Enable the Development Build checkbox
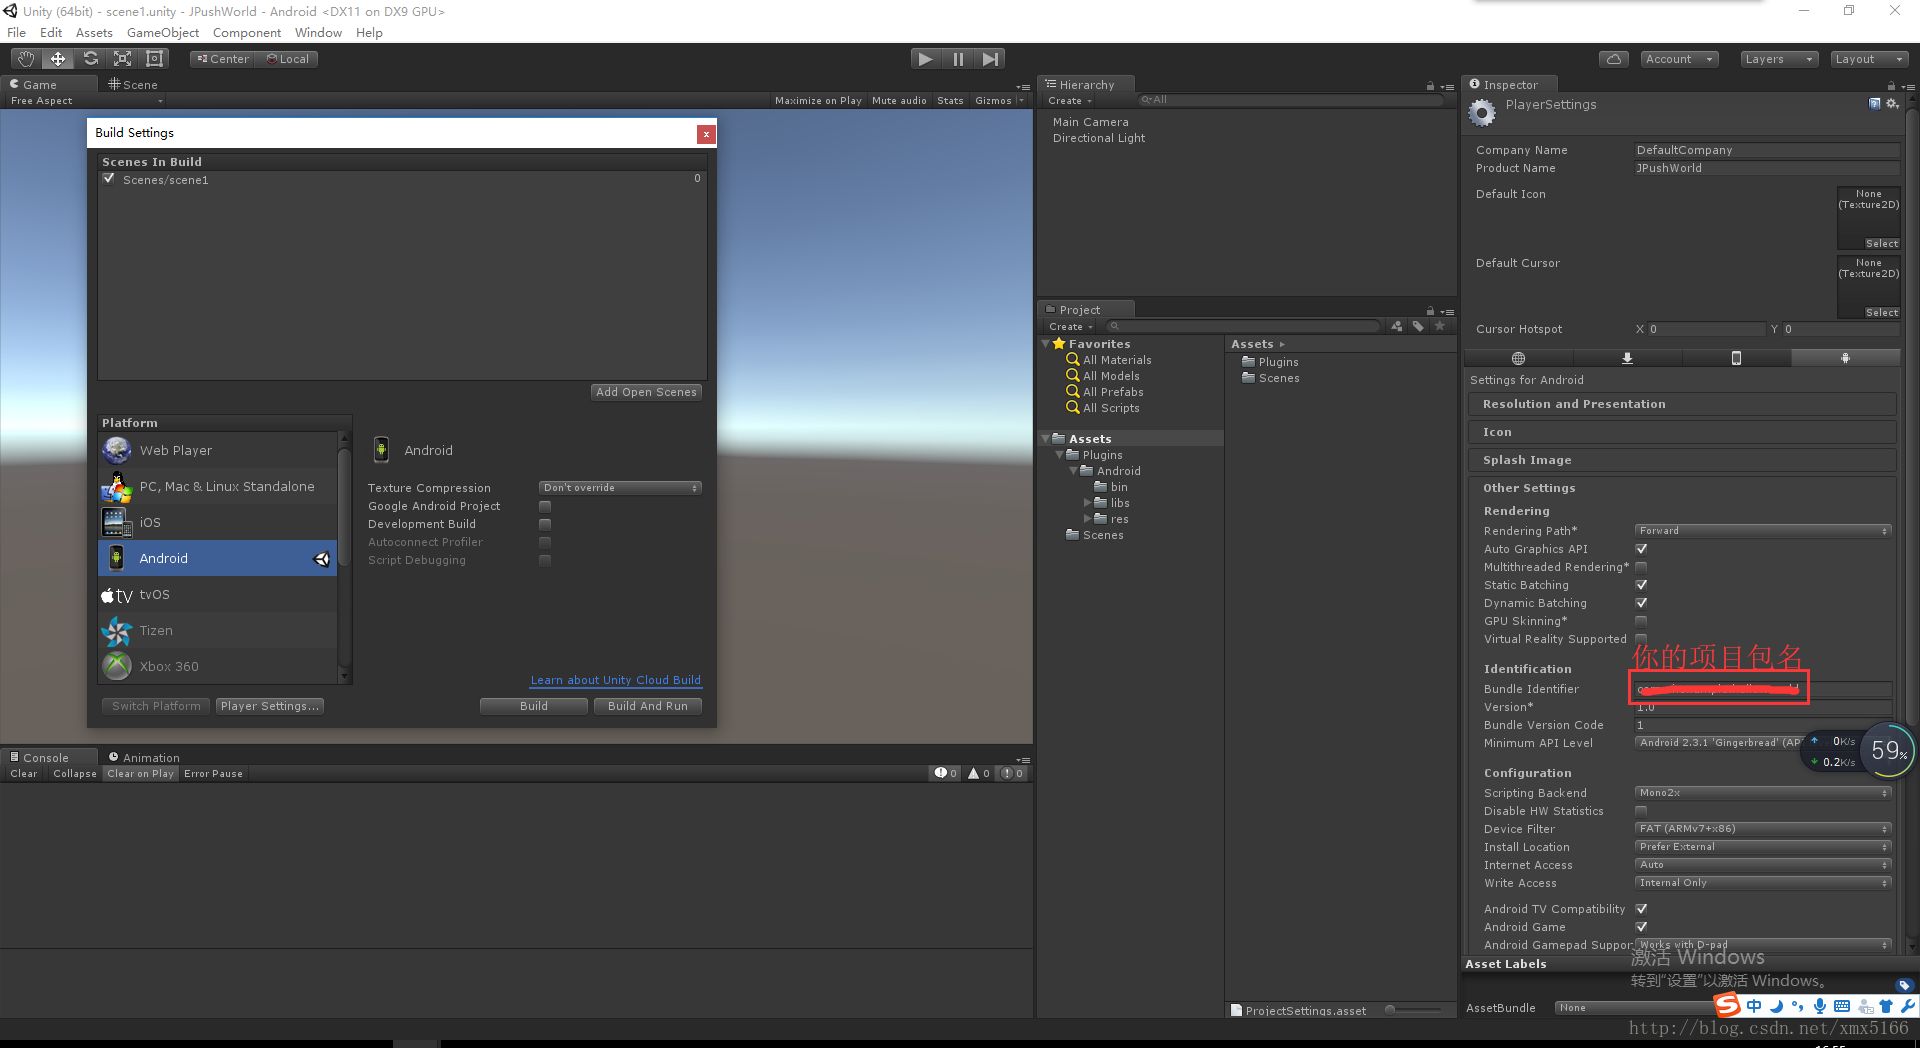Image resolution: width=1920 pixels, height=1048 pixels. (545, 524)
